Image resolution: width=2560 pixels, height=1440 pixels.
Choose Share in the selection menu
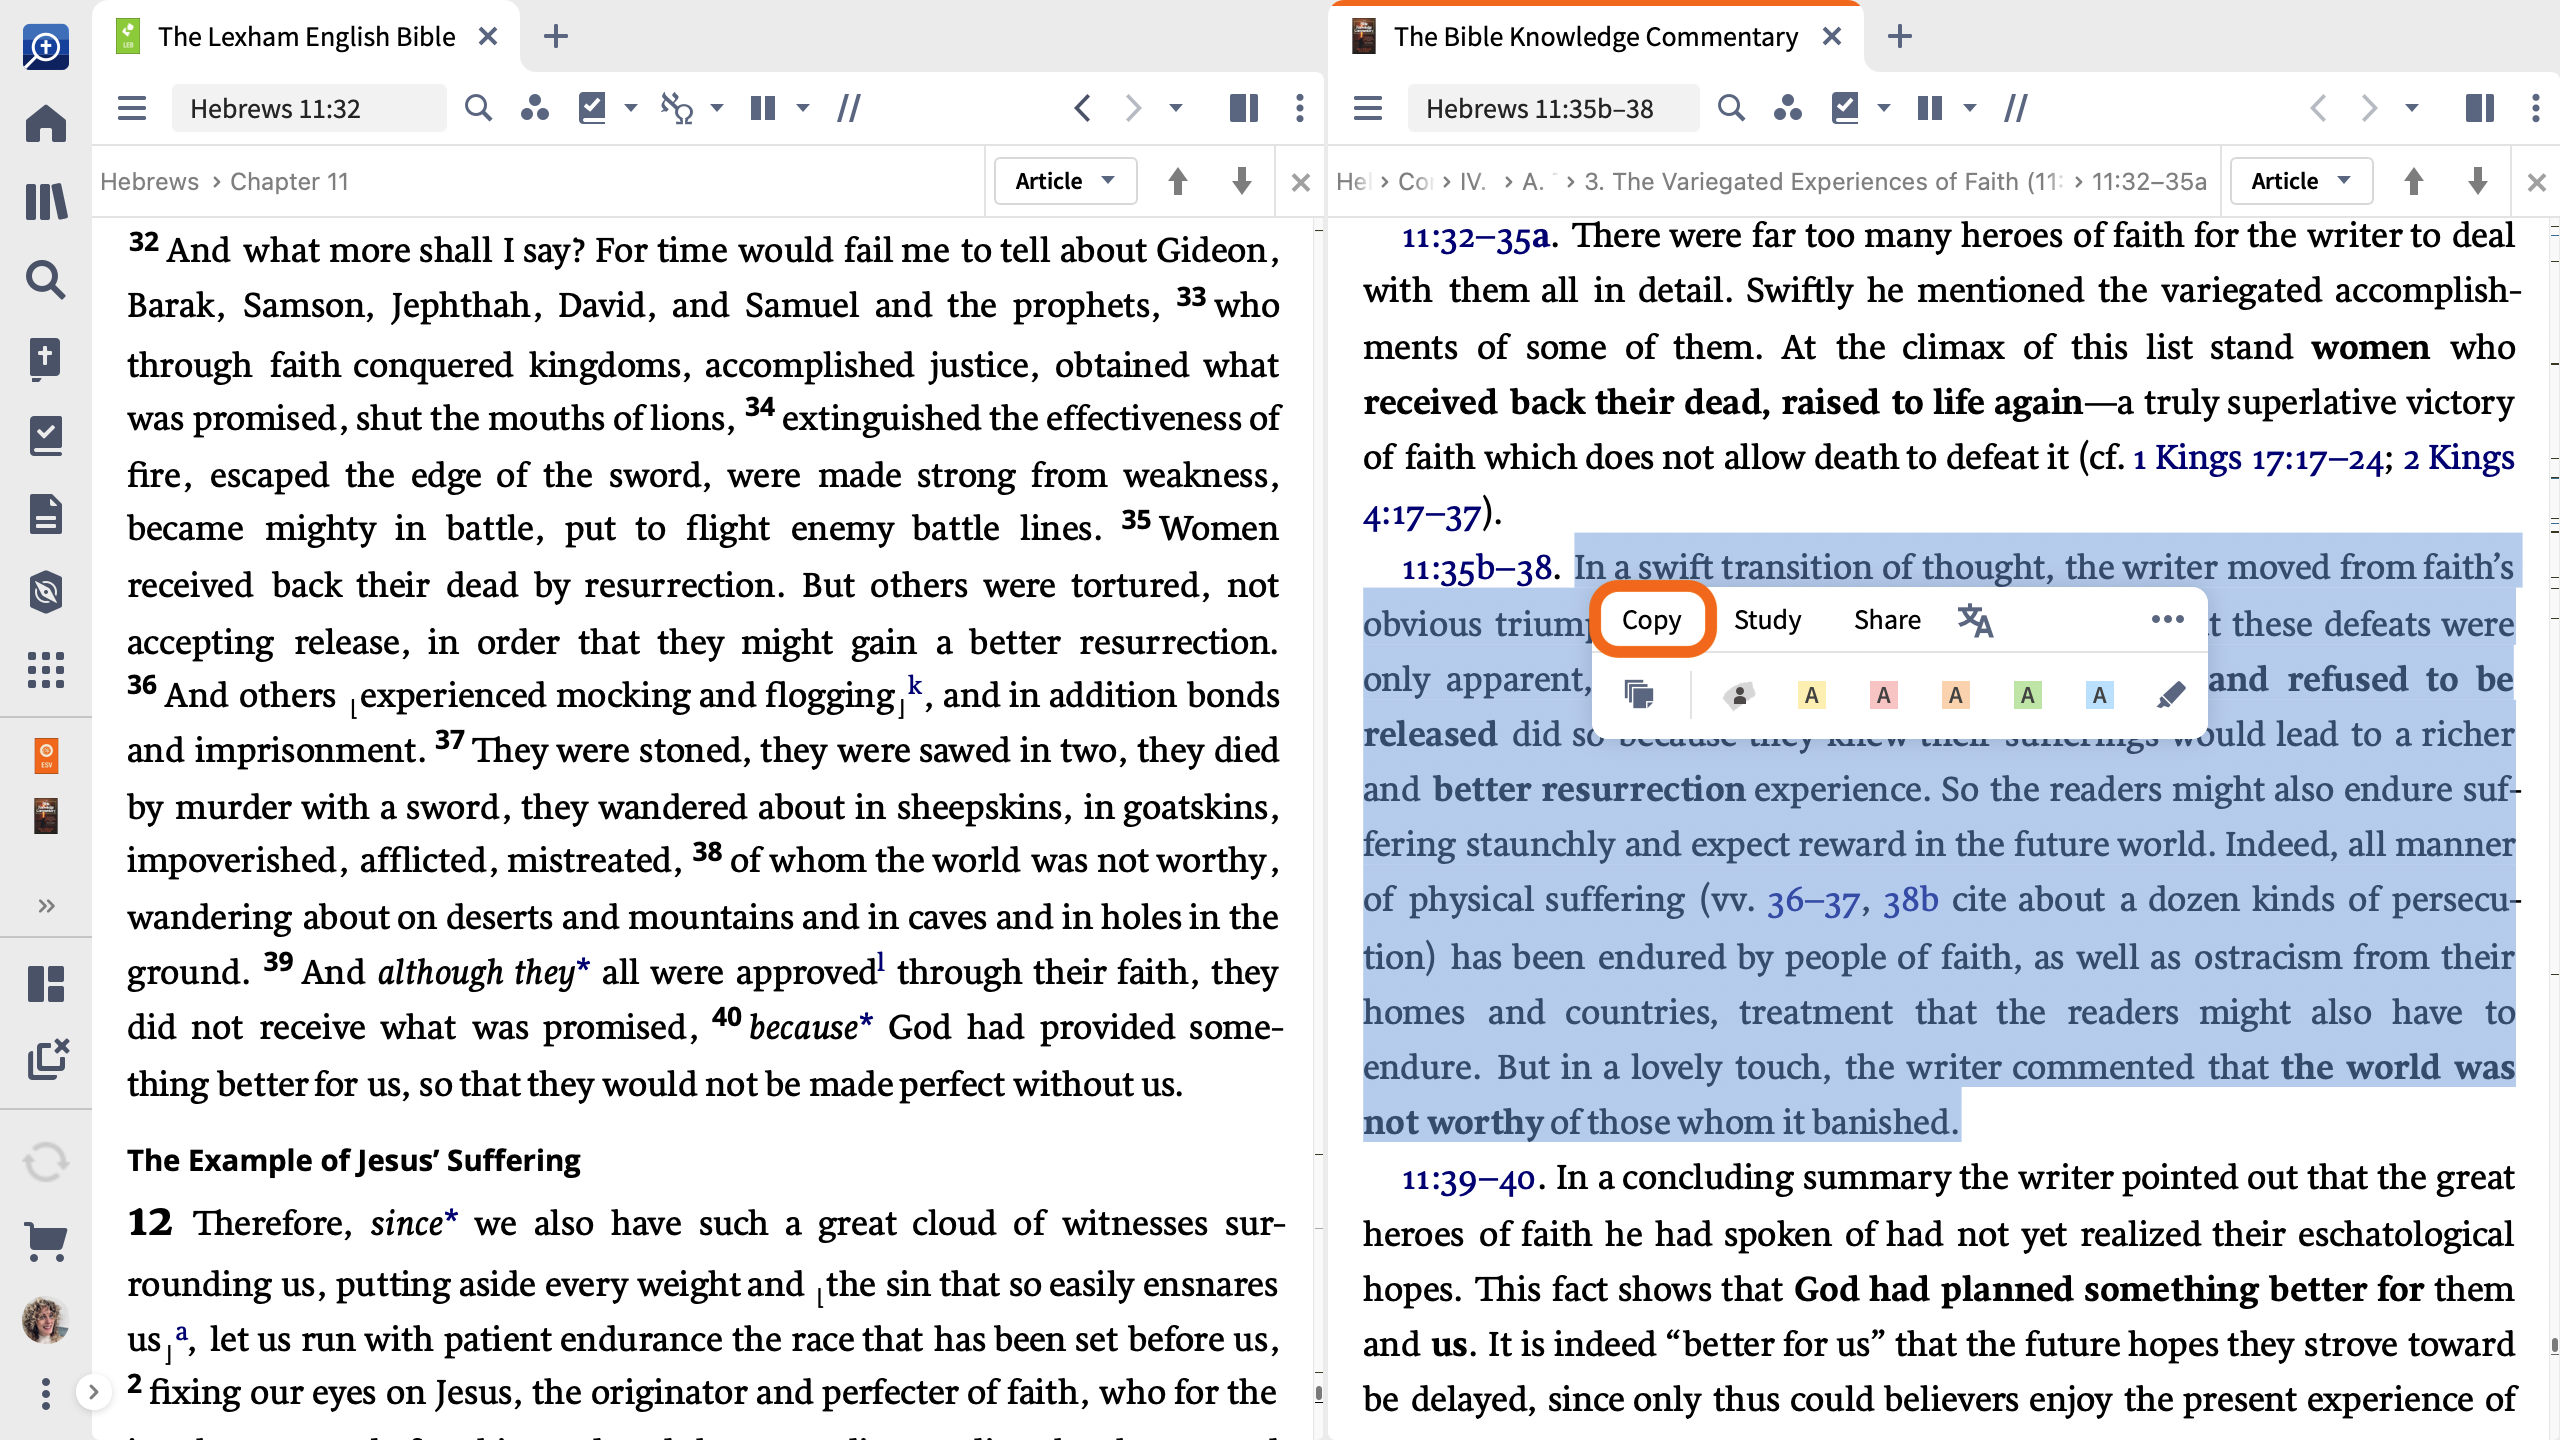pyautogui.click(x=1887, y=620)
